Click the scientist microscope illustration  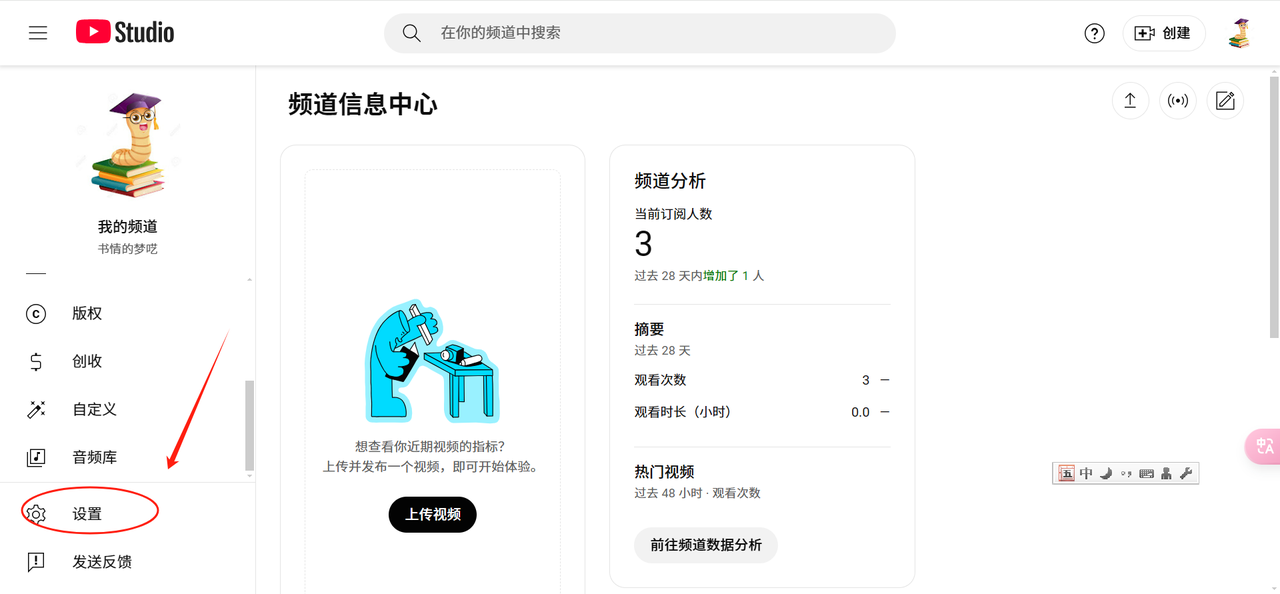tap(431, 362)
